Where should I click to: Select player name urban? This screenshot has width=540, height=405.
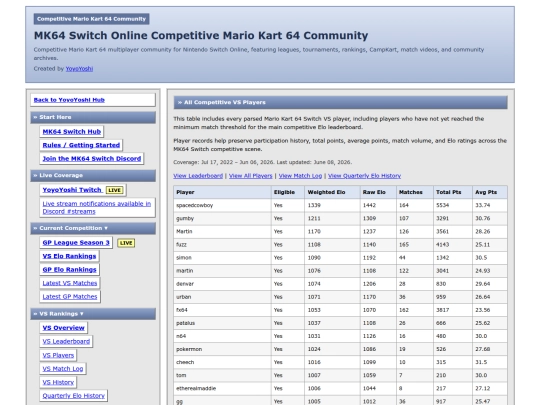click(x=184, y=297)
